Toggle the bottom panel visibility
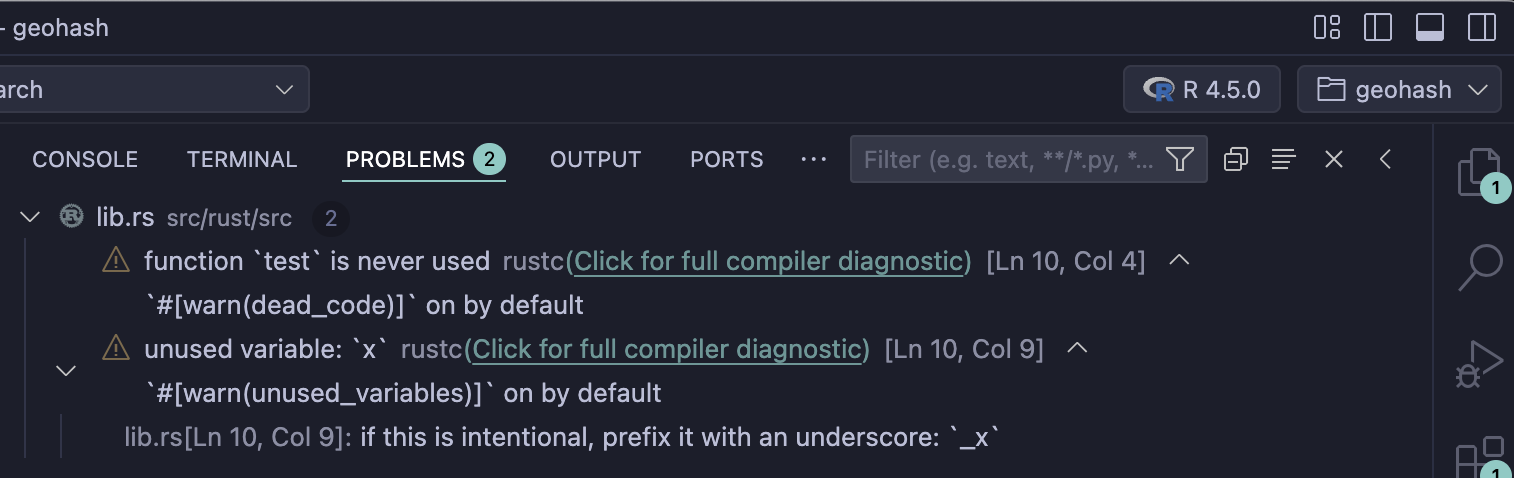This screenshot has height=478, width=1514. coord(1430,27)
